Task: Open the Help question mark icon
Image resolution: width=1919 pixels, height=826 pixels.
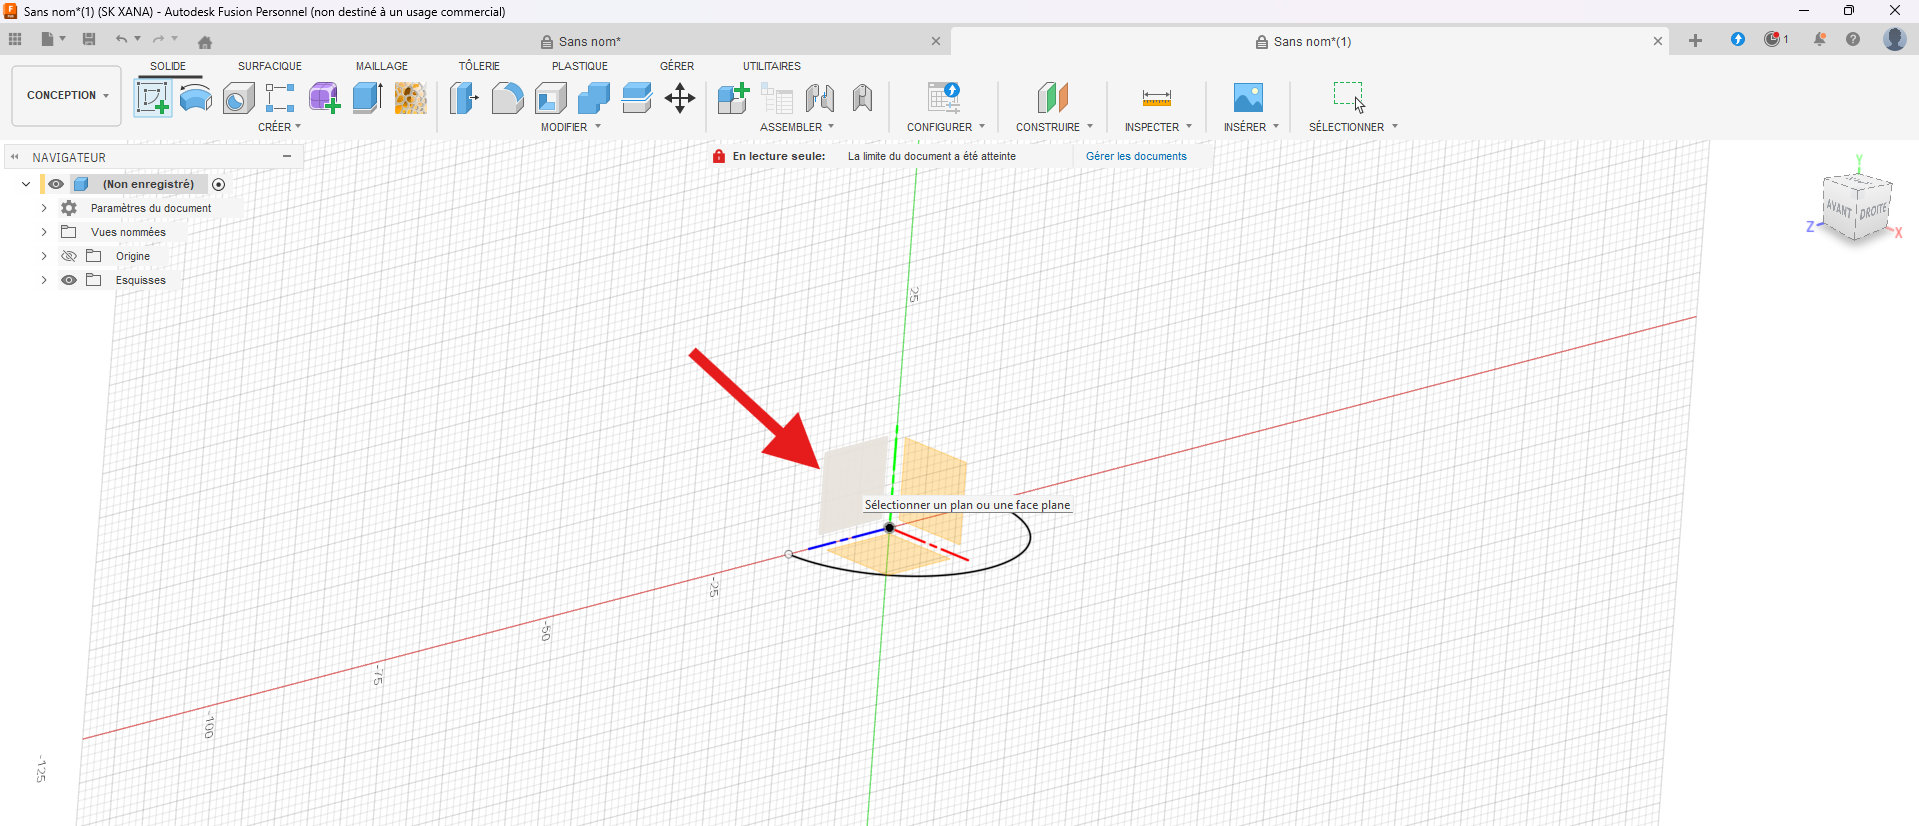Action: [x=1853, y=40]
